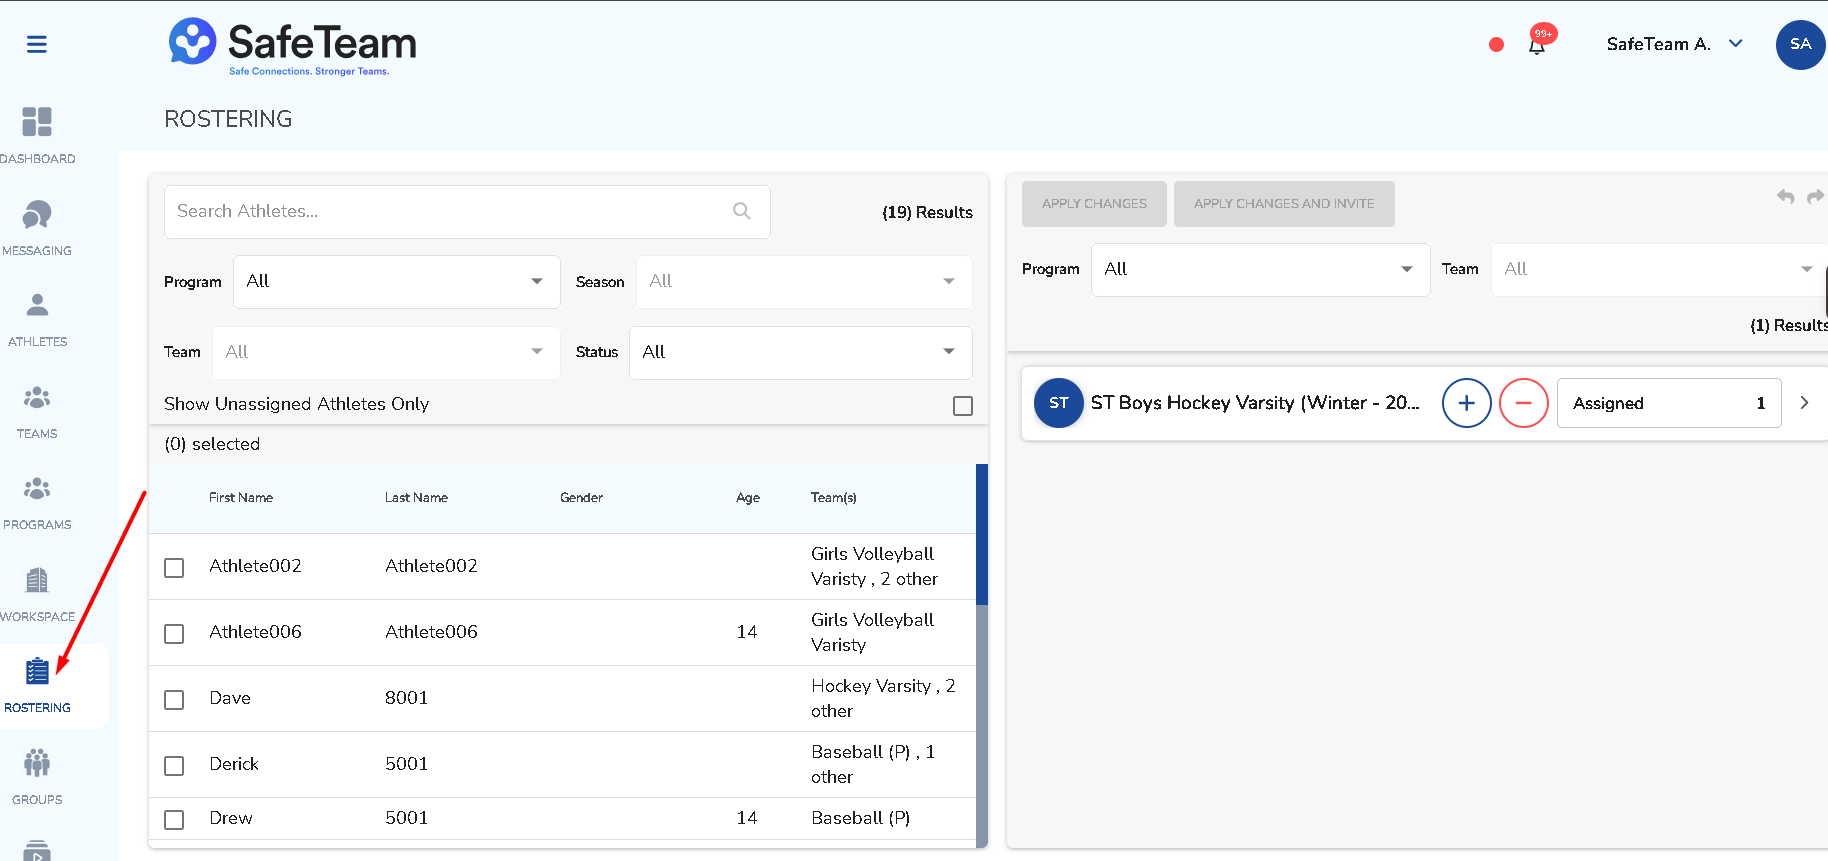Select Drew 5001 row checkbox
Viewport: 1828px width, 861px height.
tap(174, 820)
